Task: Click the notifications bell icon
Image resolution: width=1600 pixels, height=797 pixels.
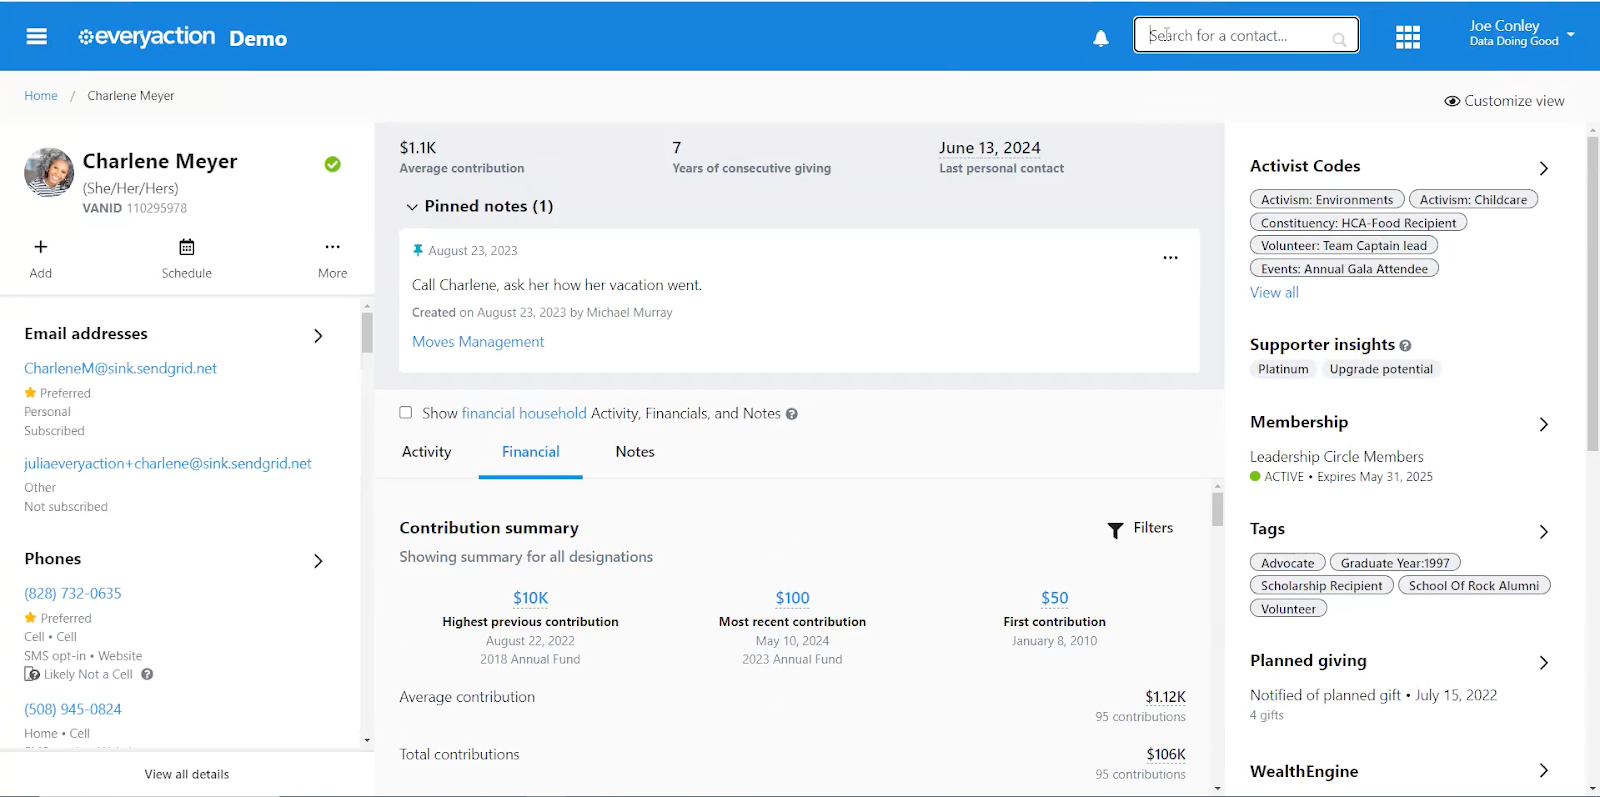Action: pyautogui.click(x=1100, y=38)
